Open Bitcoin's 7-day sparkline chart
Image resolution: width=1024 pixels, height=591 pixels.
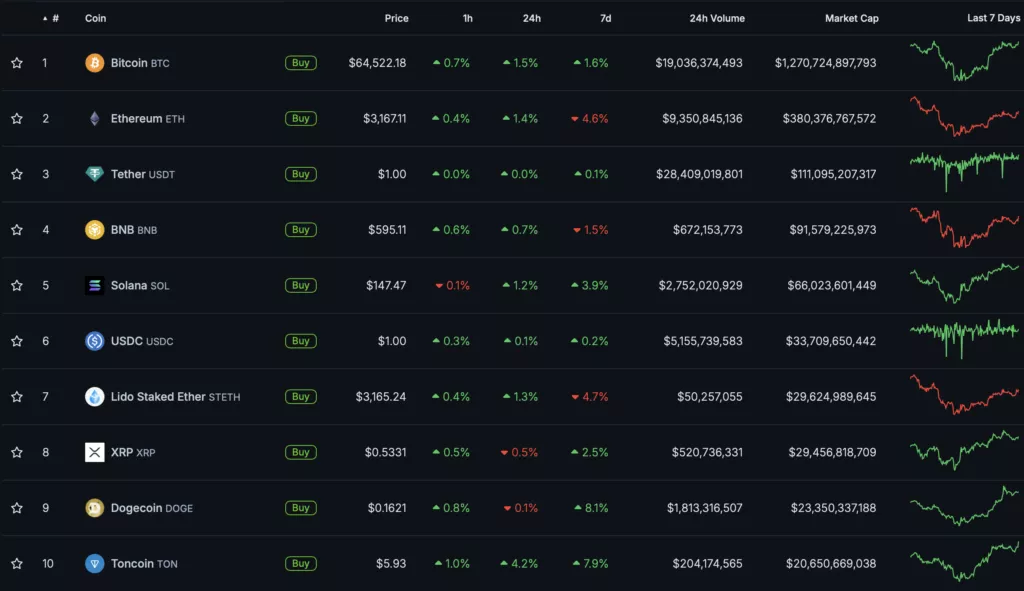point(965,61)
